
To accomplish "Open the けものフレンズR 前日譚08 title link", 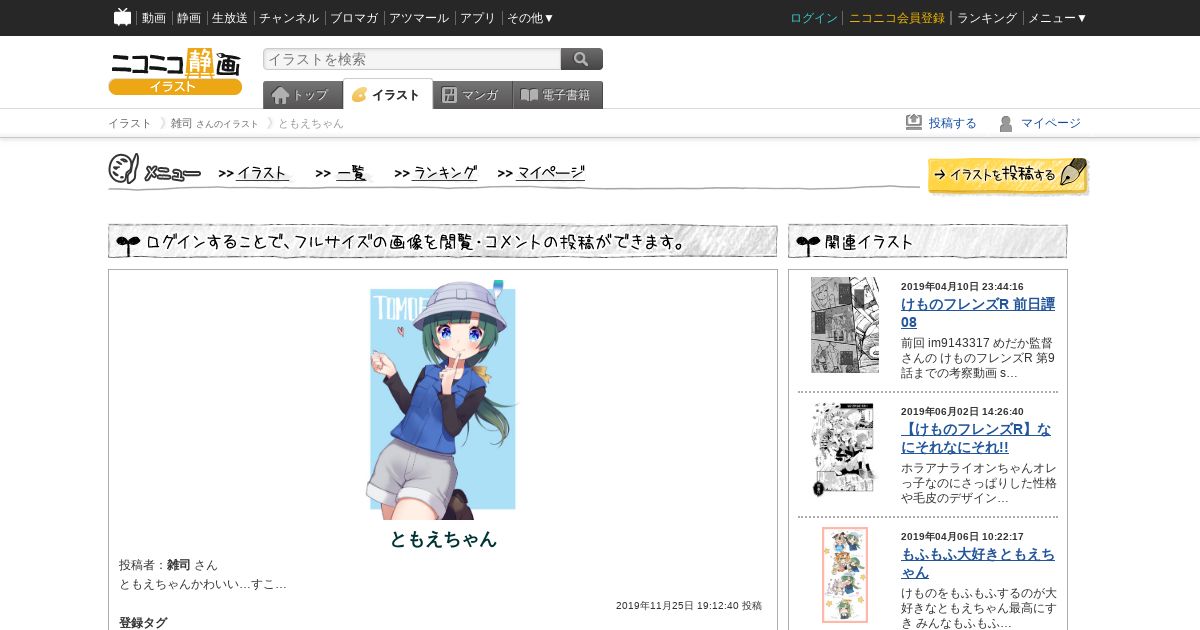I will (x=978, y=313).
